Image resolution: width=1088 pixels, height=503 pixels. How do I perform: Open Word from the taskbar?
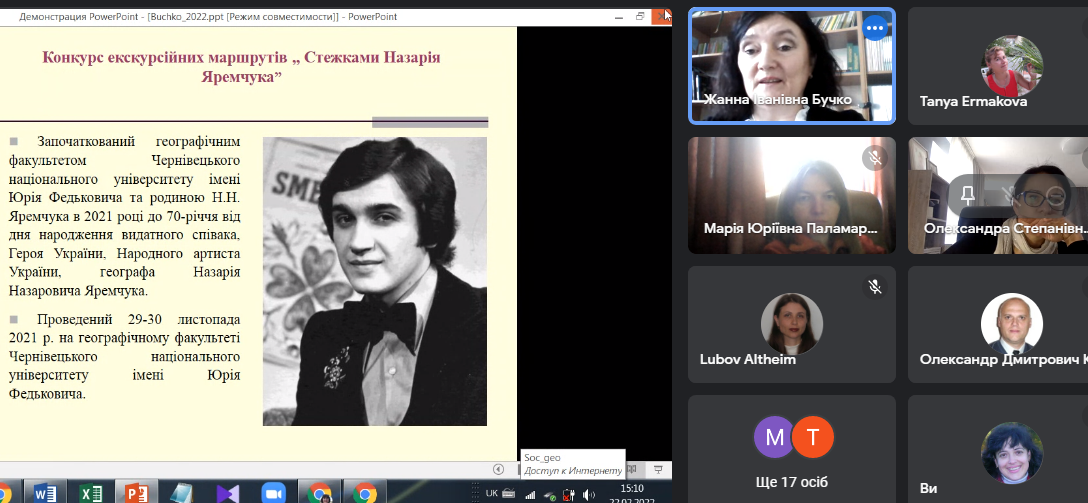point(46,492)
